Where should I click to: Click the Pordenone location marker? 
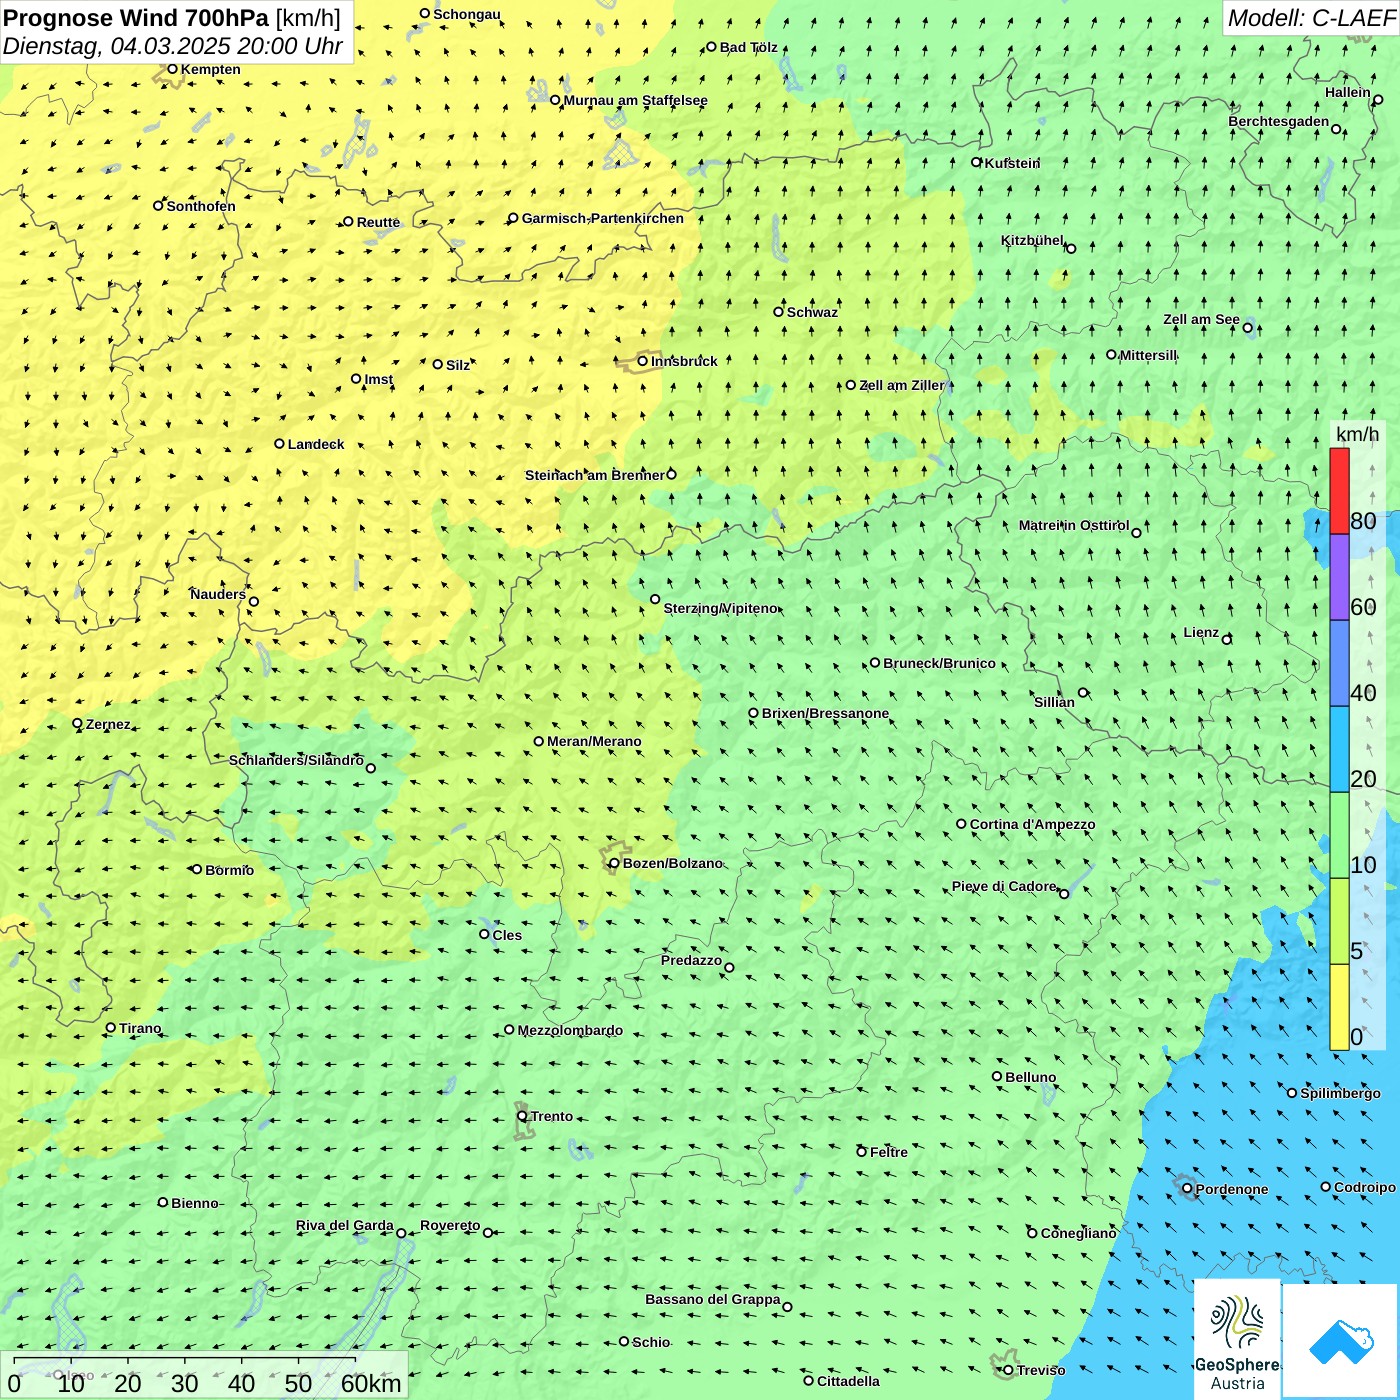point(1187,1188)
